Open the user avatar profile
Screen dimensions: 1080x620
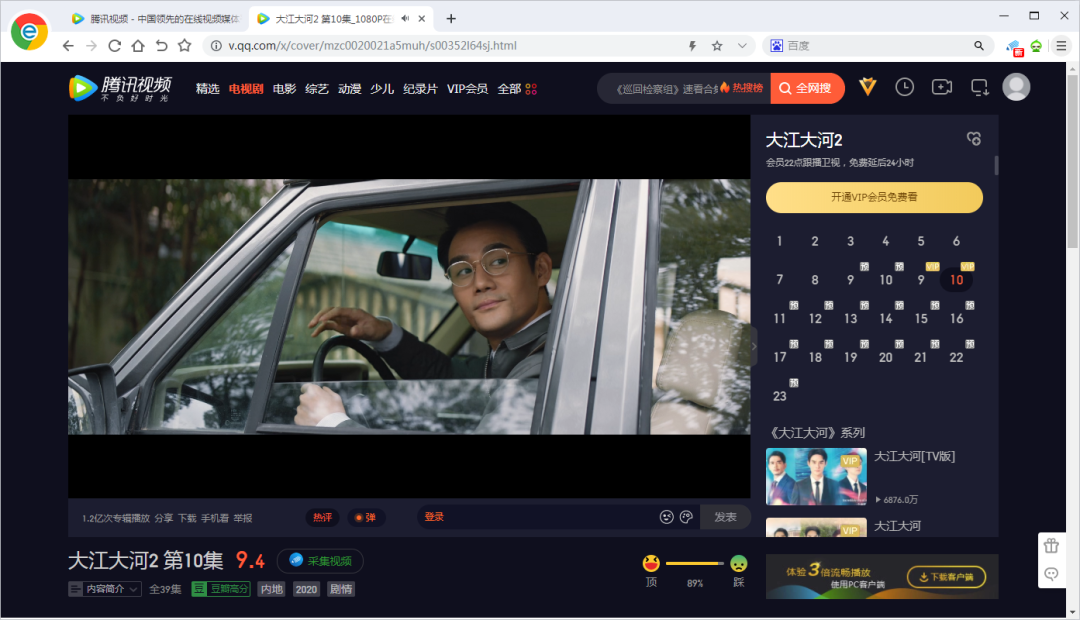point(1016,87)
